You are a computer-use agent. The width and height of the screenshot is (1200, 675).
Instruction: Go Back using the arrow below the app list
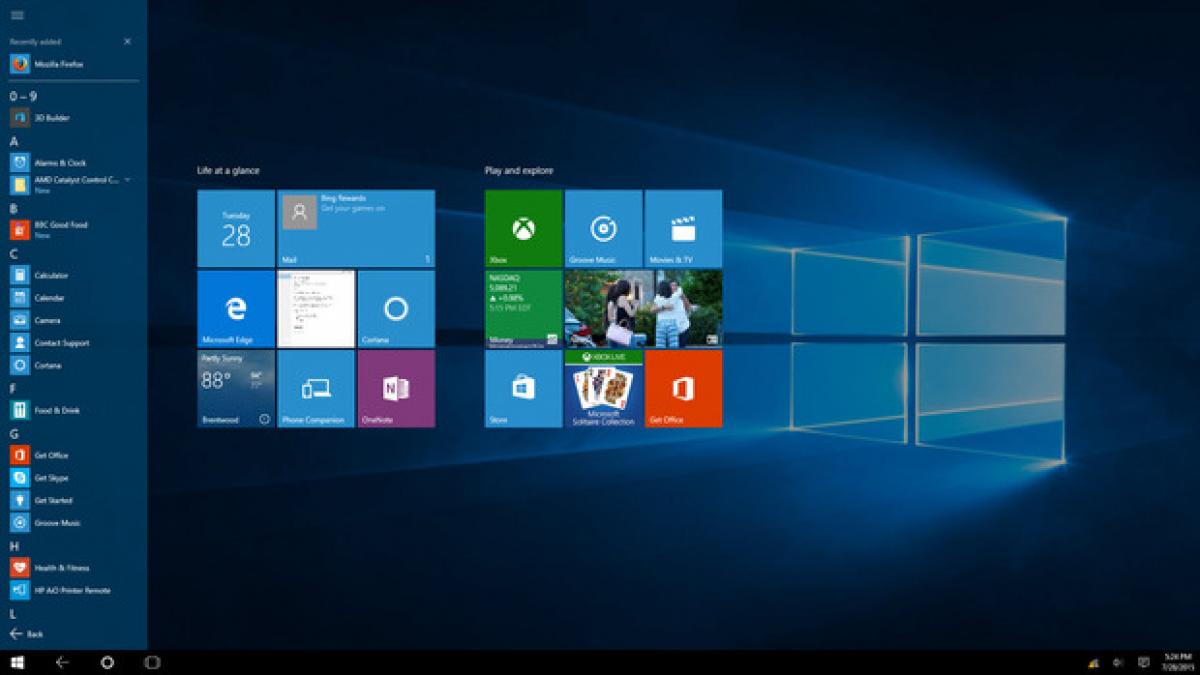click(x=25, y=633)
